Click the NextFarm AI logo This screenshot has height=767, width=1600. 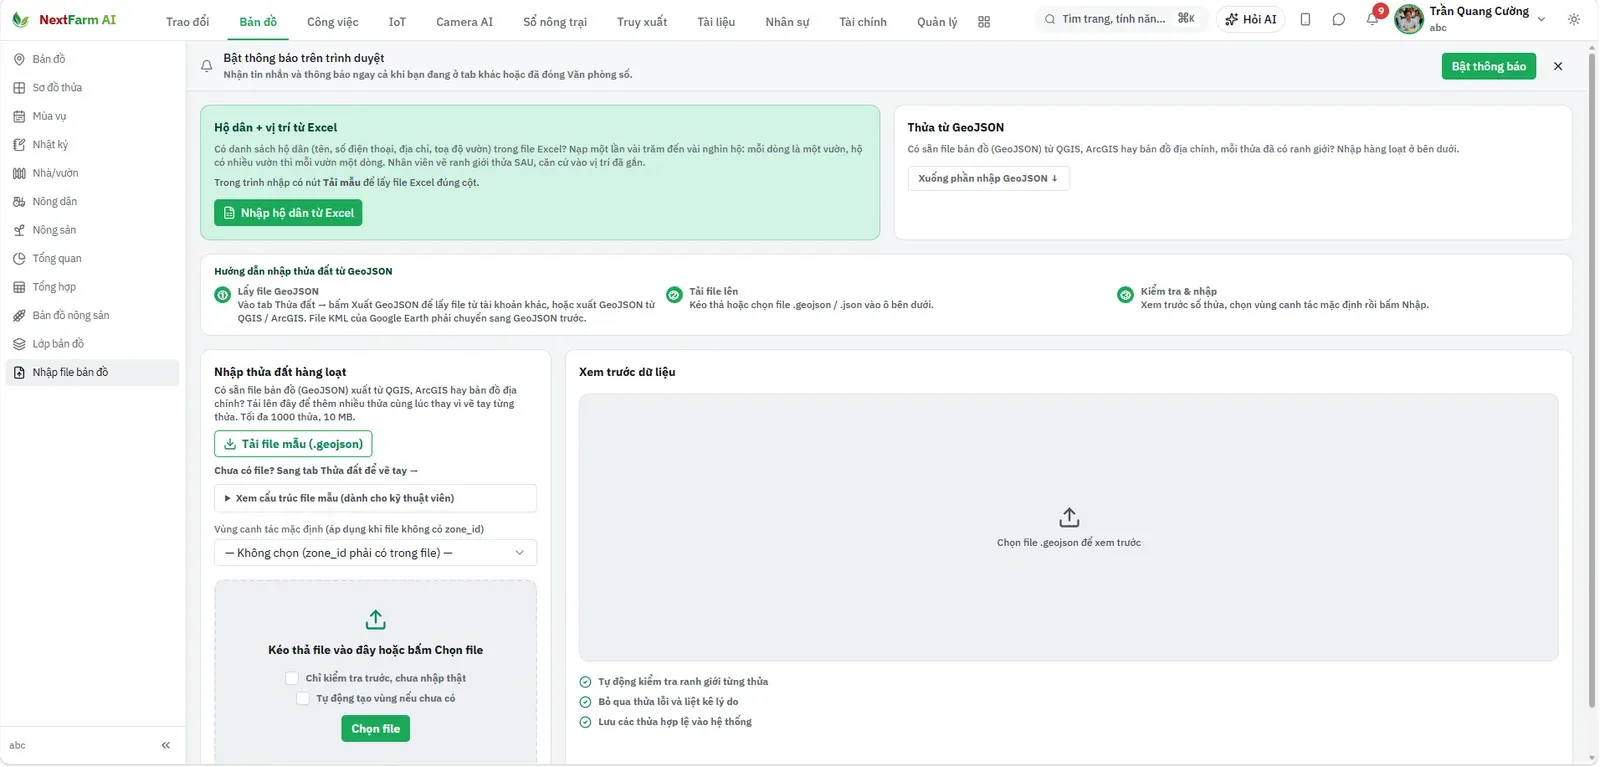(x=64, y=19)
